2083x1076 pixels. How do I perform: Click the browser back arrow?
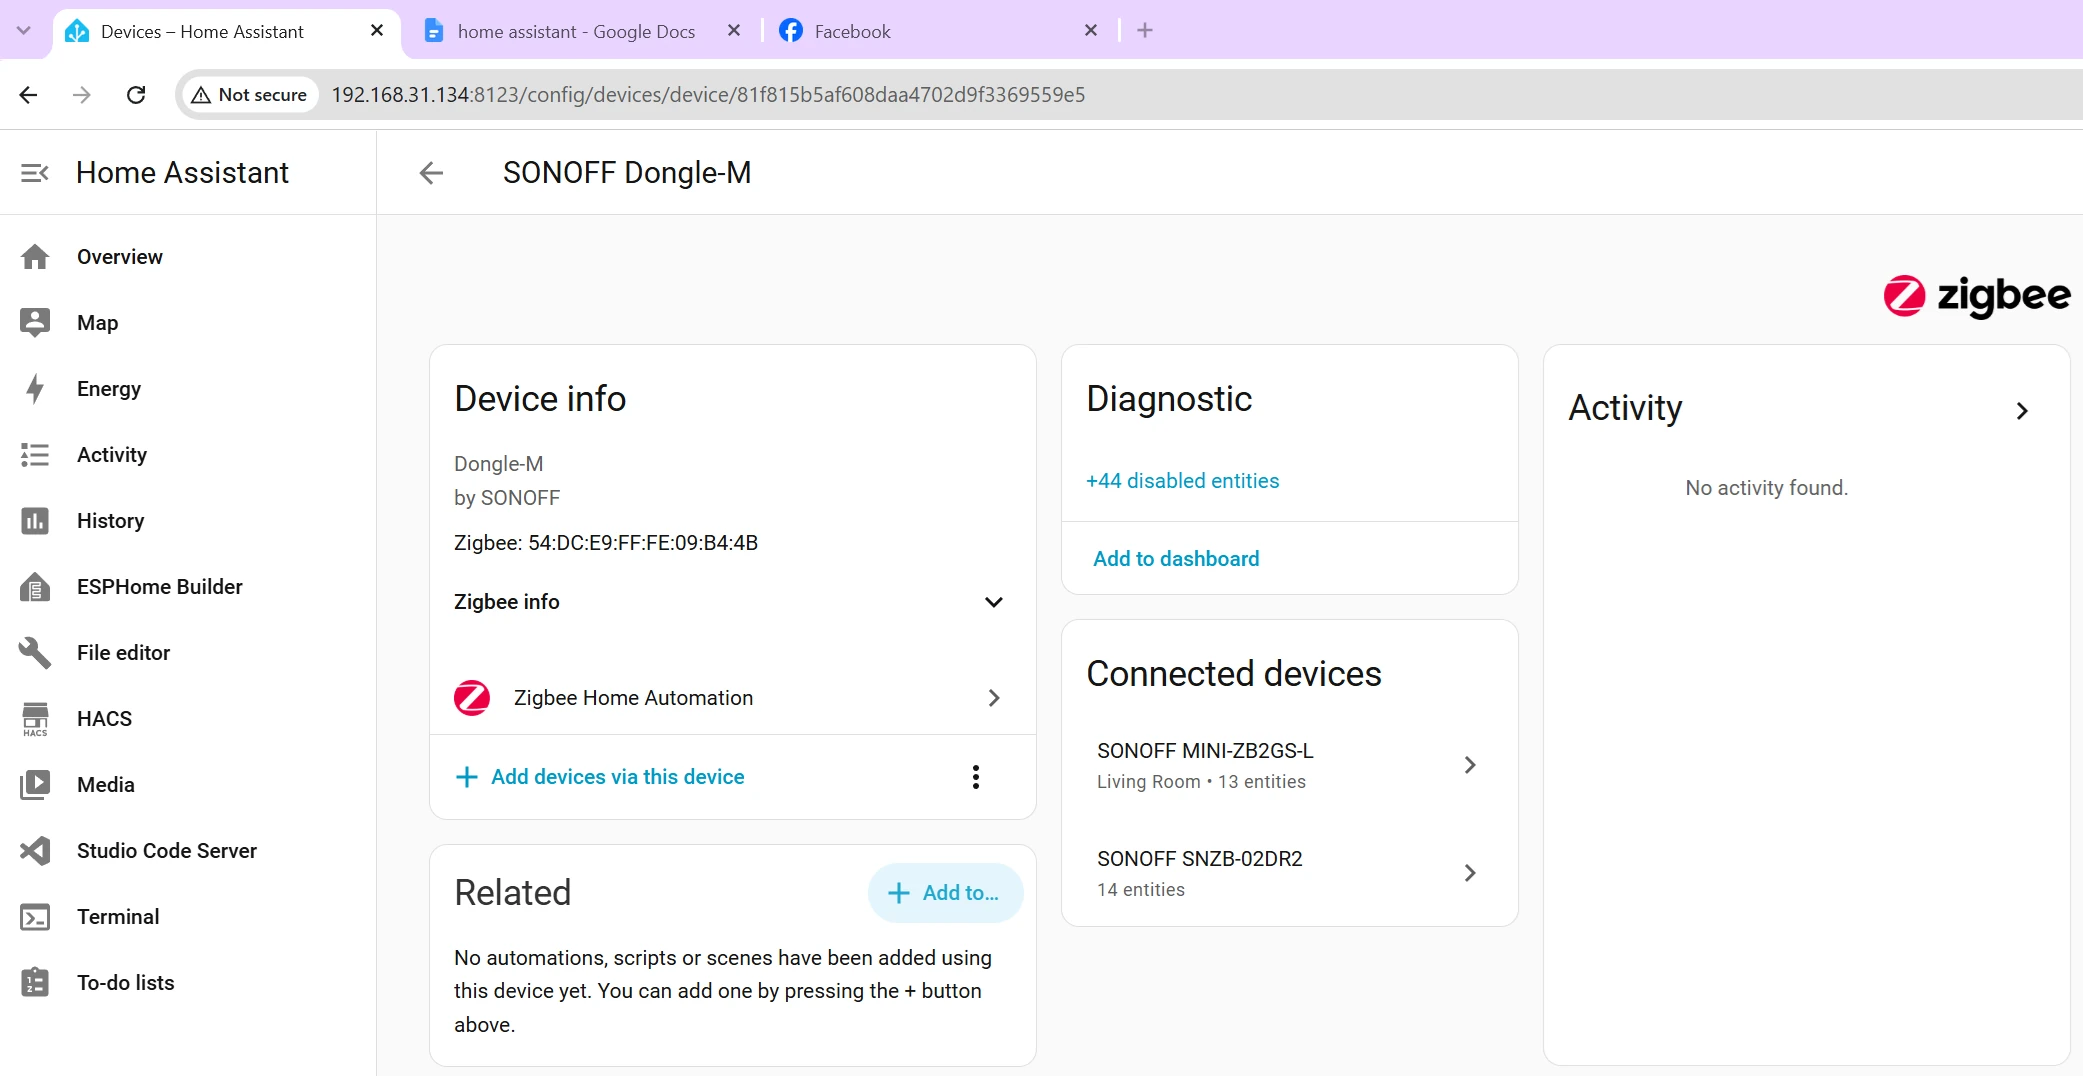coord(28,95)
